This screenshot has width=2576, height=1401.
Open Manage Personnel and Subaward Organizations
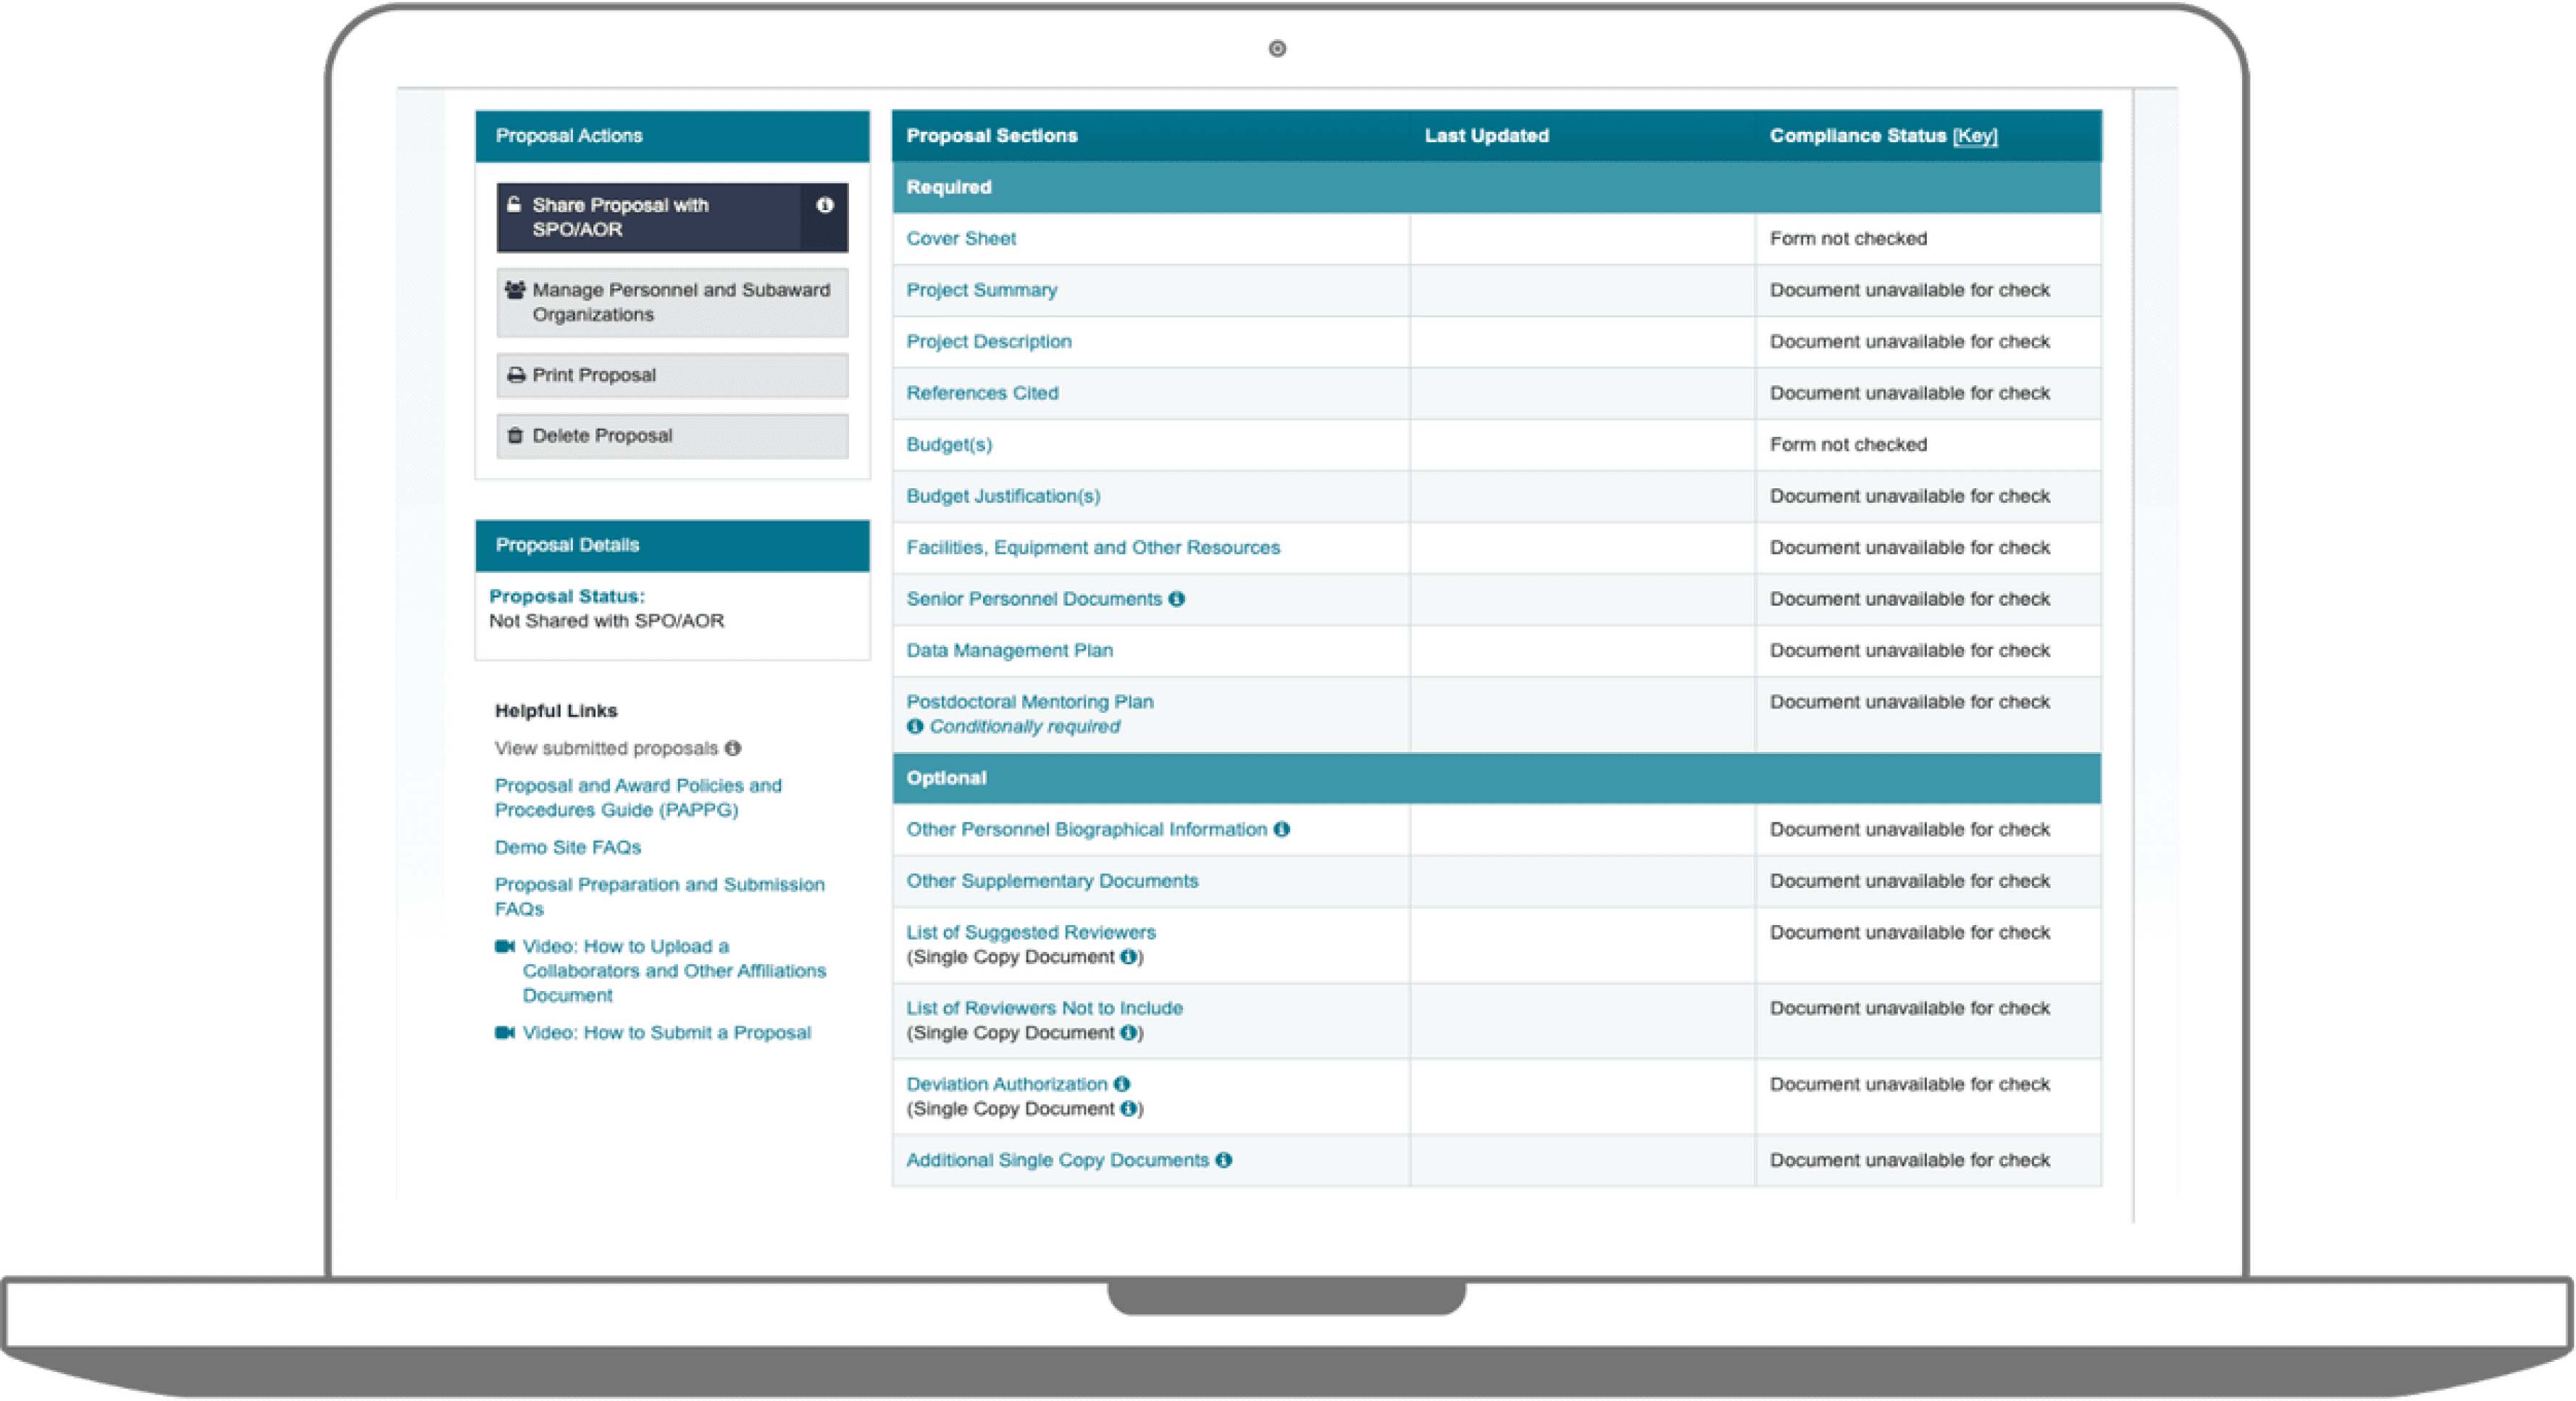pyautogui.click(x=672, y=302)
